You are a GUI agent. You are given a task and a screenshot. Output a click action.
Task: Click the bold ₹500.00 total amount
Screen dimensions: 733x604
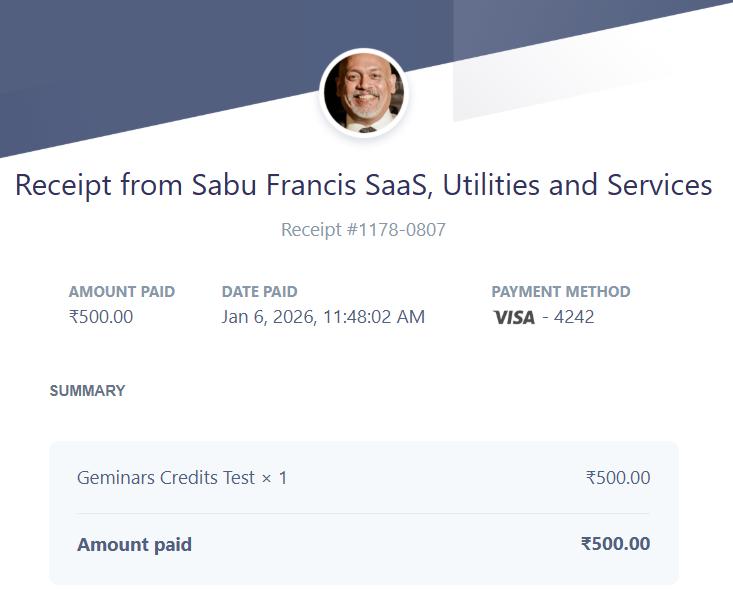pyautogui.click(x=615, y=545)
